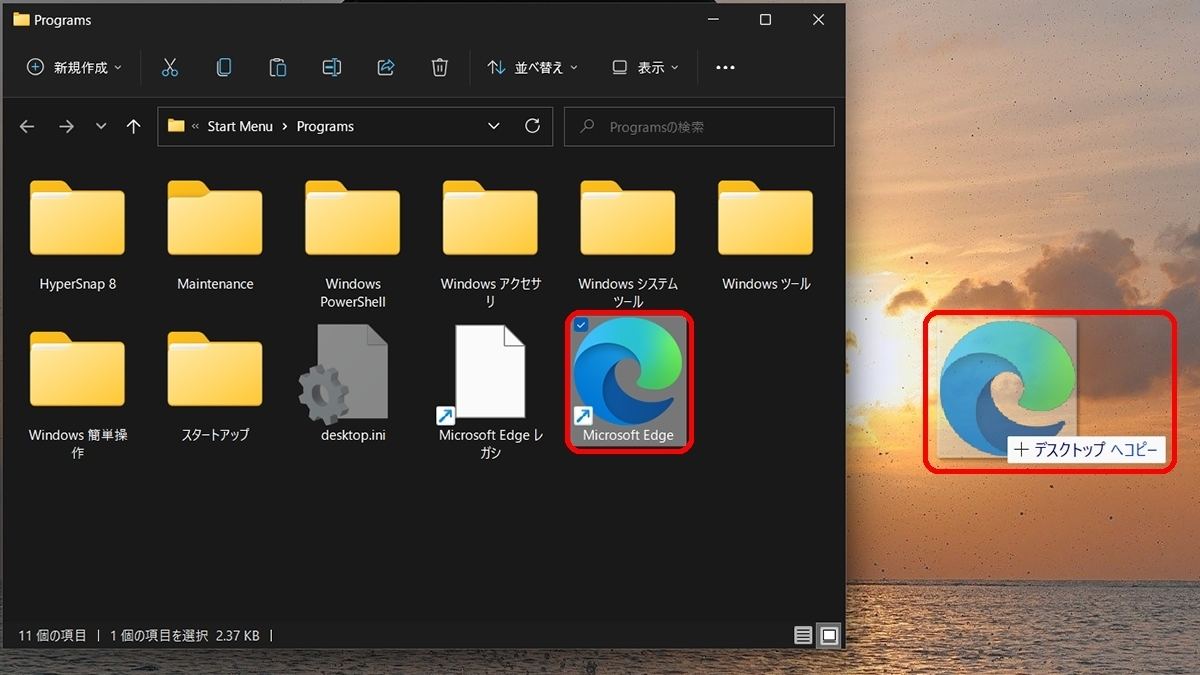The height and width of the screenshot is (675, 1200).
Task: Click the Copy icon in toolbar
Action: pyautogui.click(x=224, y=67)
